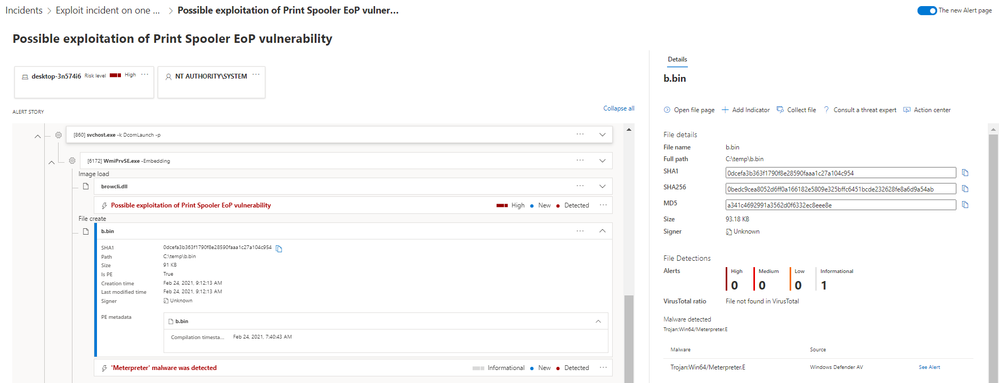Screen dimensions: 999x383
Task: Click the MD5 hash field
Action: [841, 205]
